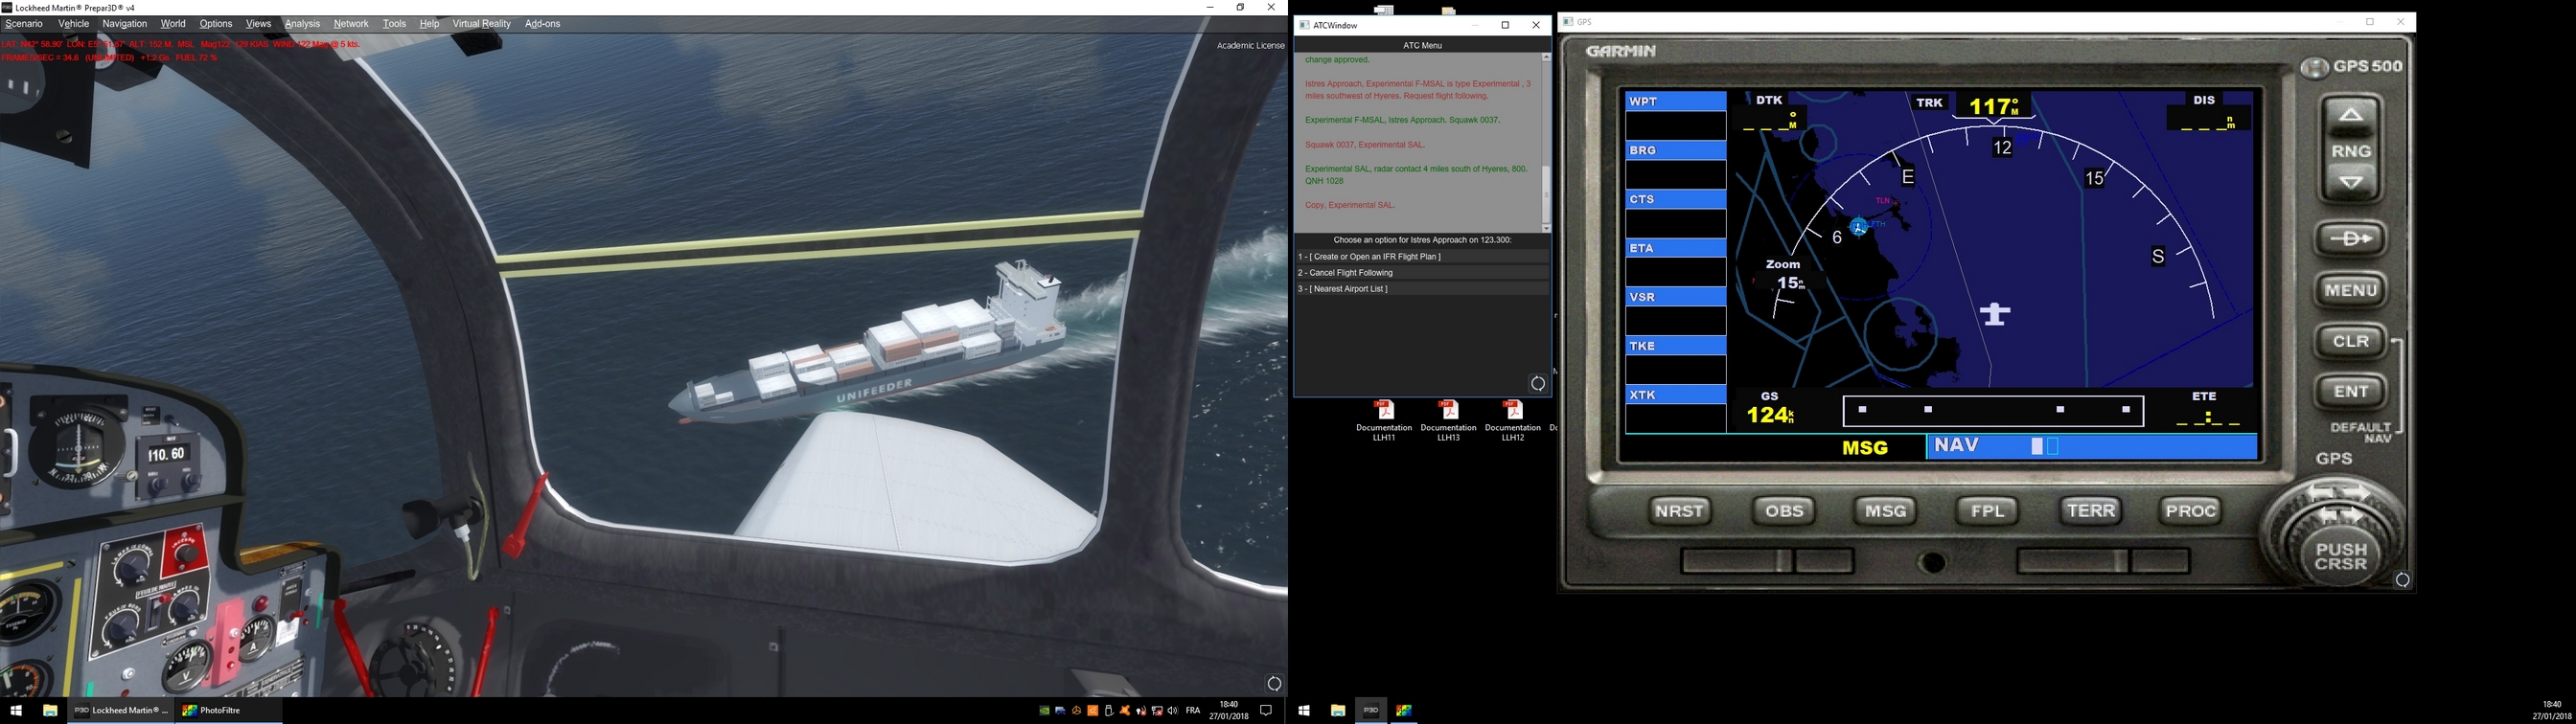Open the Tools menu
The image size is (2576, 724).
[x=395, y=24]
